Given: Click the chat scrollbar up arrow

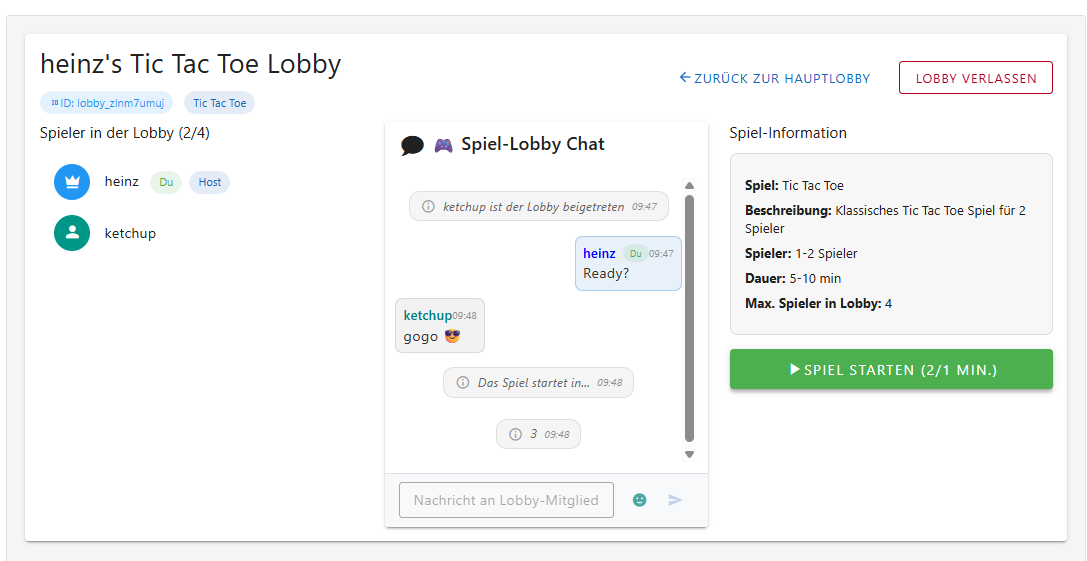Looking at the screenshot, I should tap(689, 186).
